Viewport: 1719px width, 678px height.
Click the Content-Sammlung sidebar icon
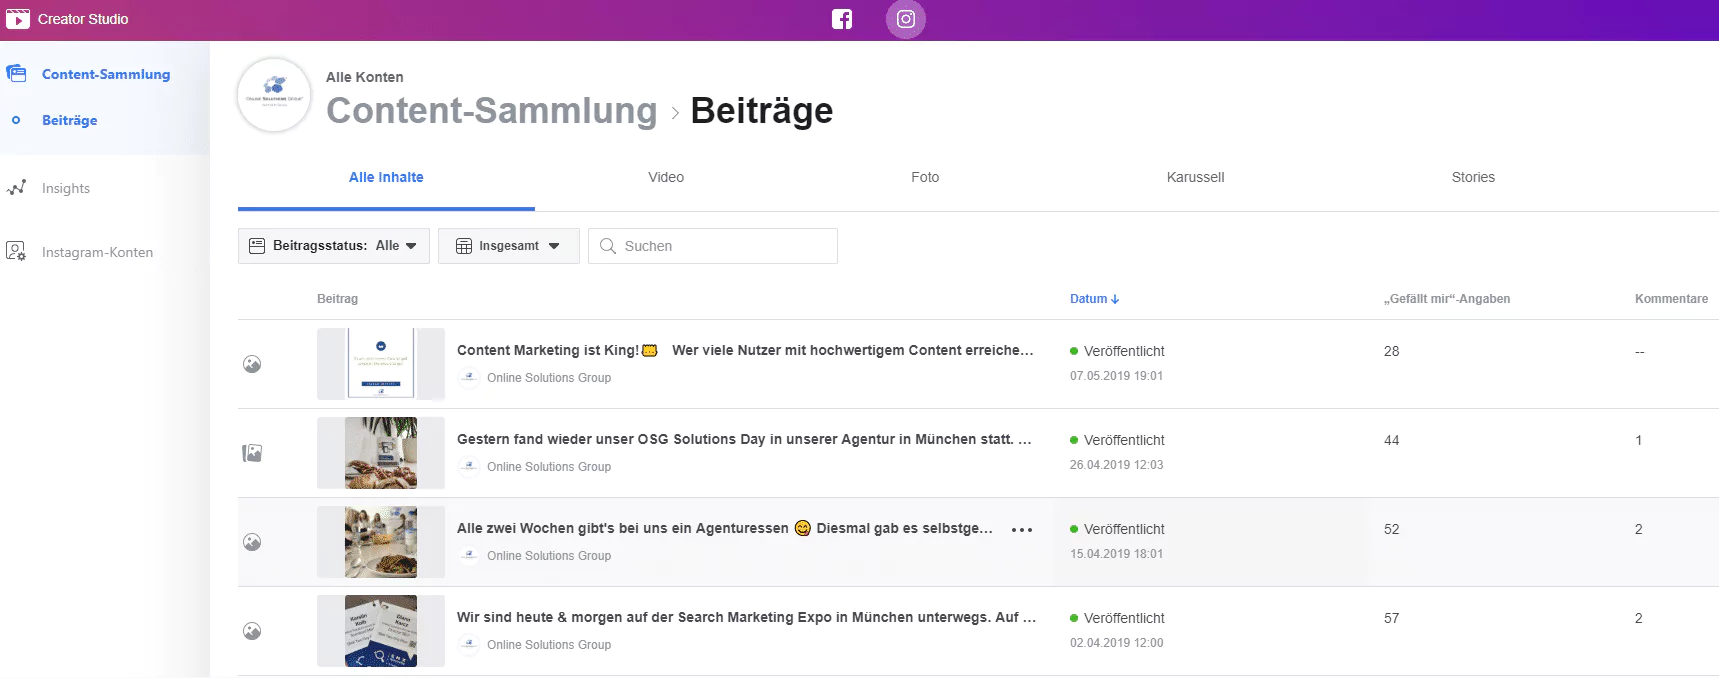coord(16,74)
